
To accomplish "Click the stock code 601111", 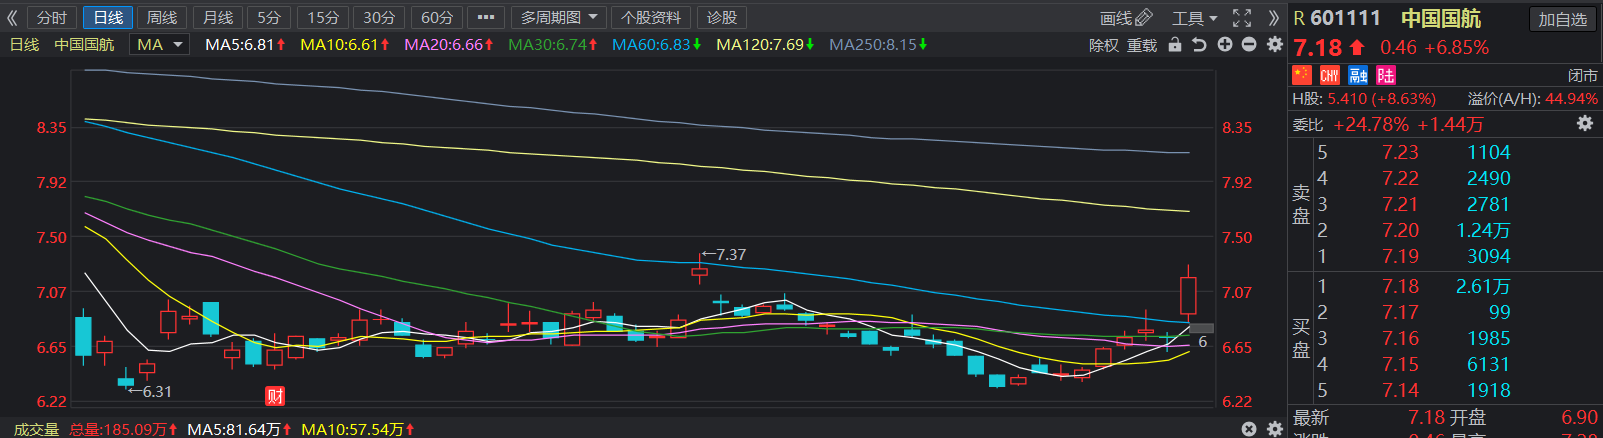I will [x=1345, y=18].
